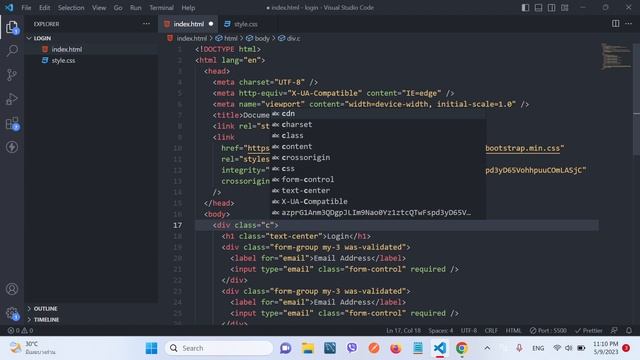Open Explorer Views and More Actions ellipsis
640x360 pixels.
(146, 24)
